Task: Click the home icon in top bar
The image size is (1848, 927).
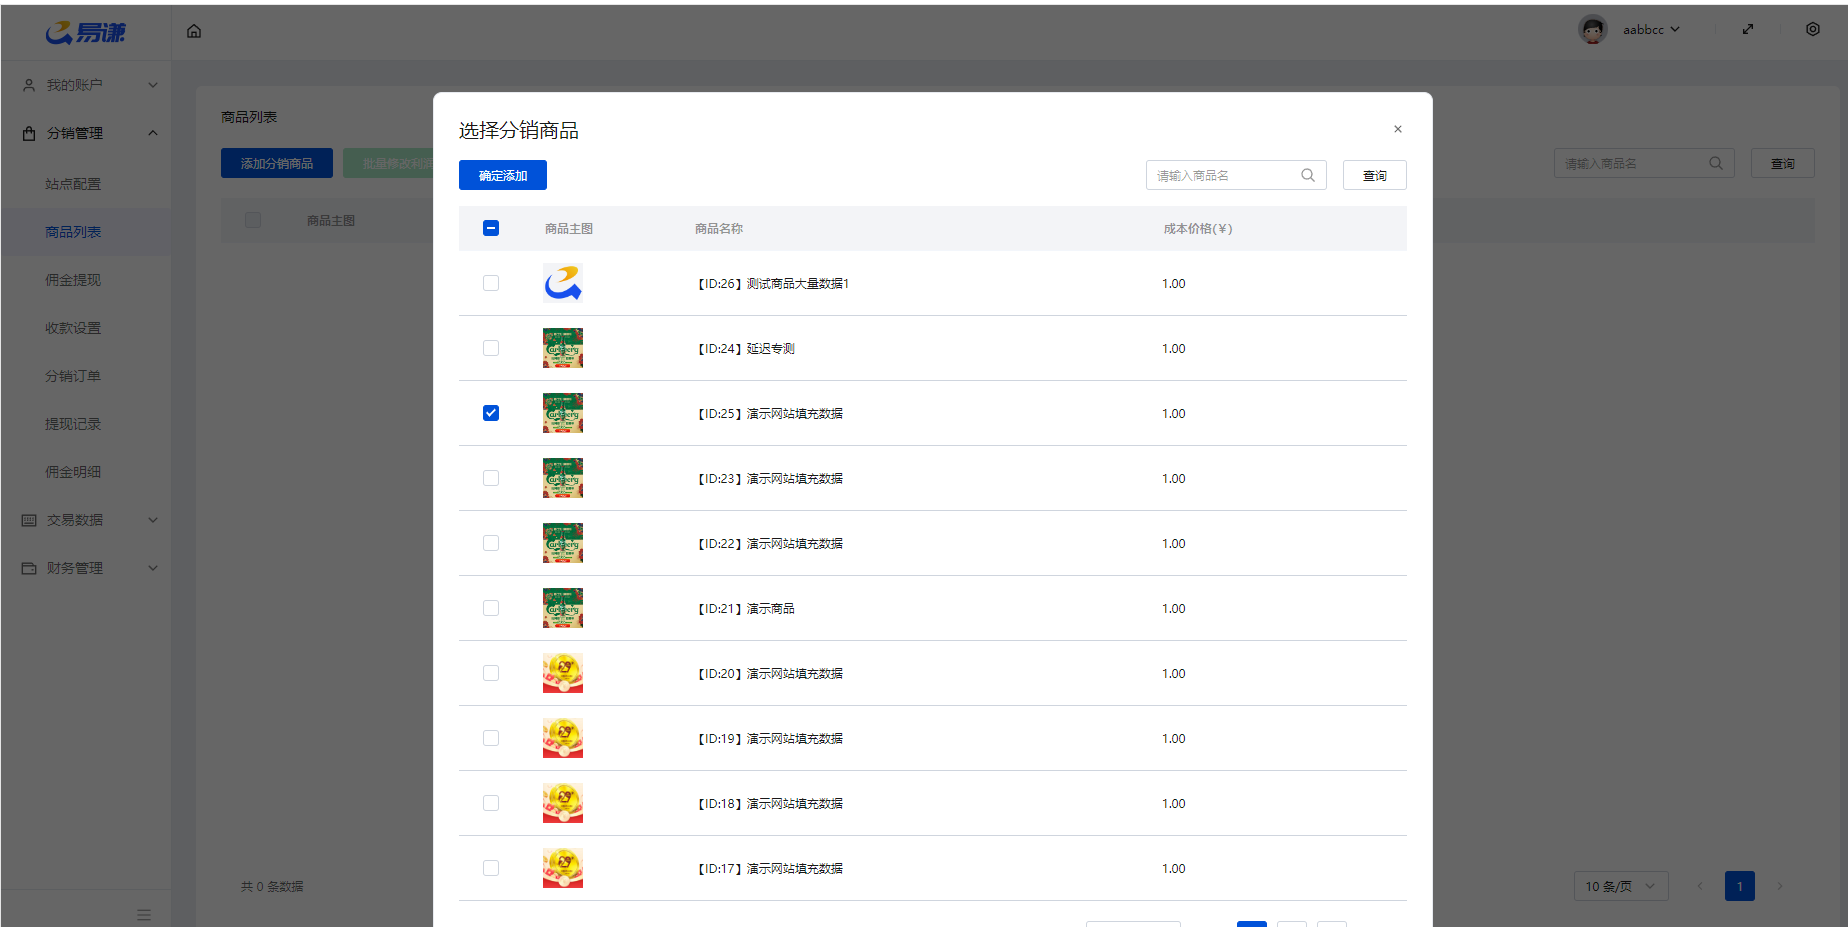Action: click(194, 31)
